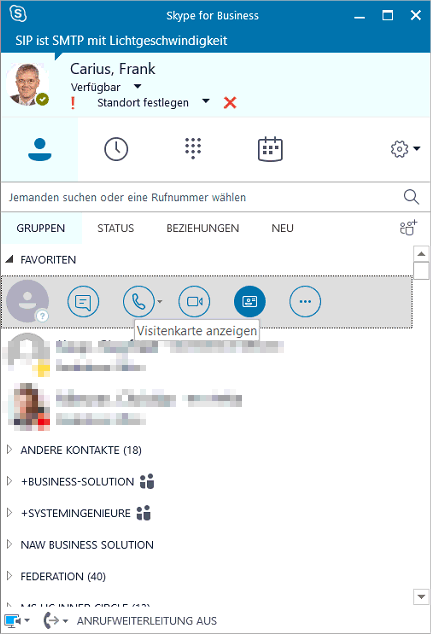Open the primary device selector icon

(12, 620)
